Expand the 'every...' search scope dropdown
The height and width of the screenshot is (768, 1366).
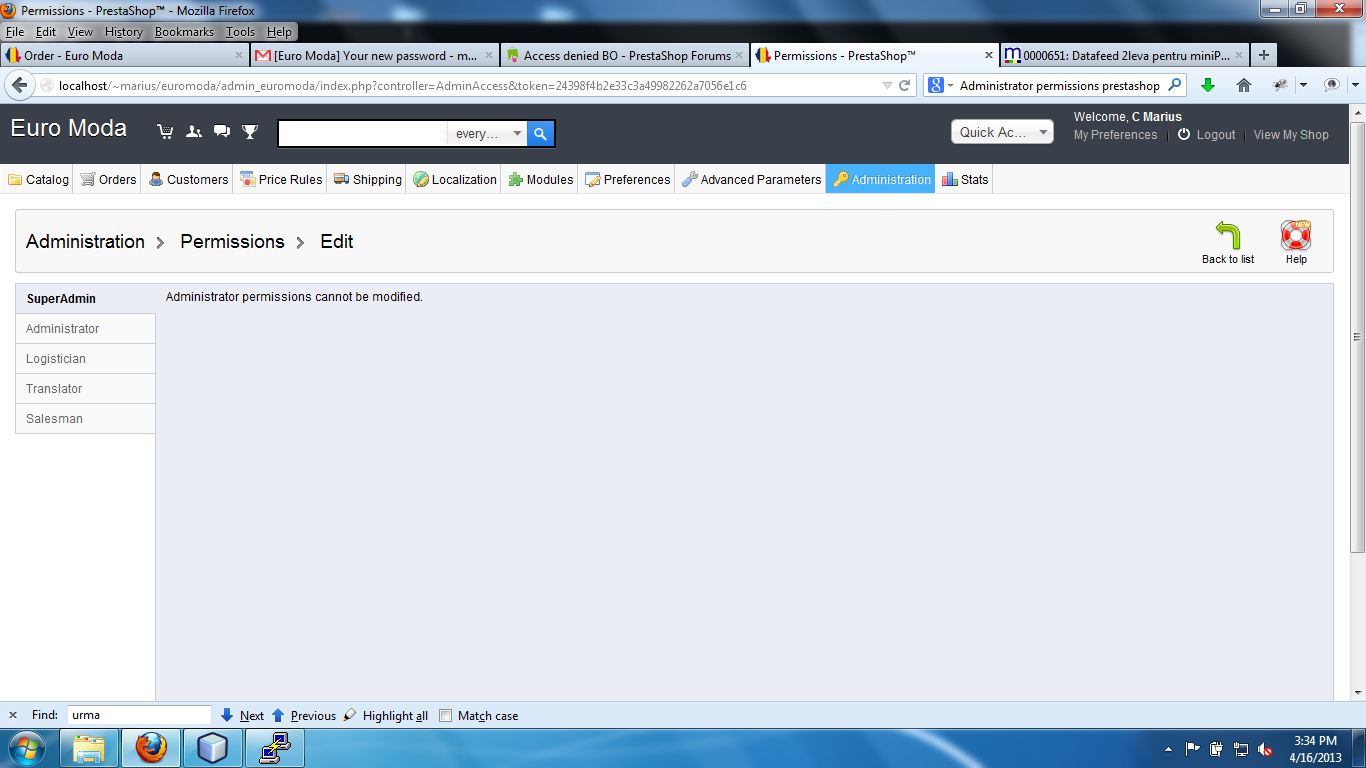[x=487, y=133]
